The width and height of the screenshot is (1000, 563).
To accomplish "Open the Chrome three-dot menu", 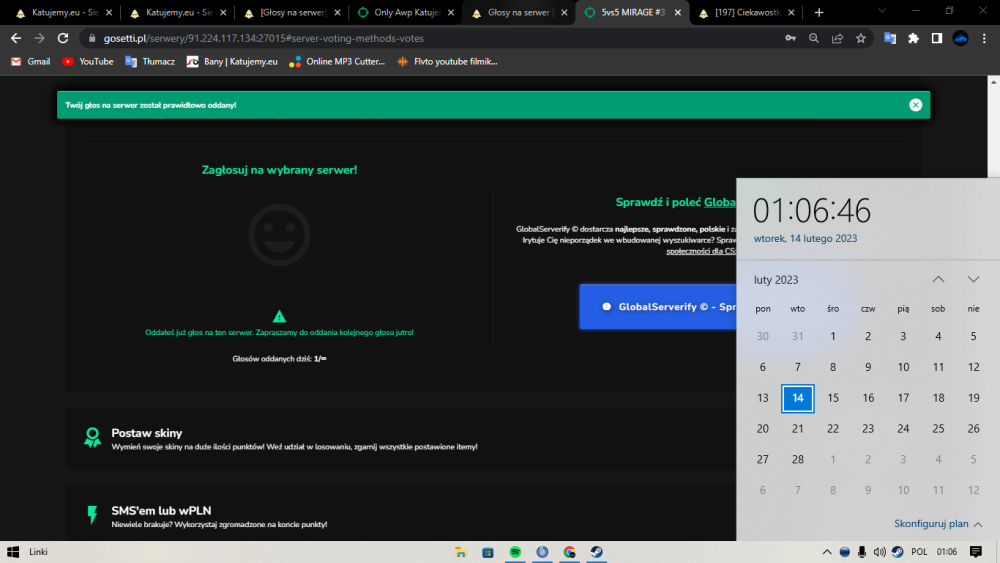I will [x=984, y=38].
